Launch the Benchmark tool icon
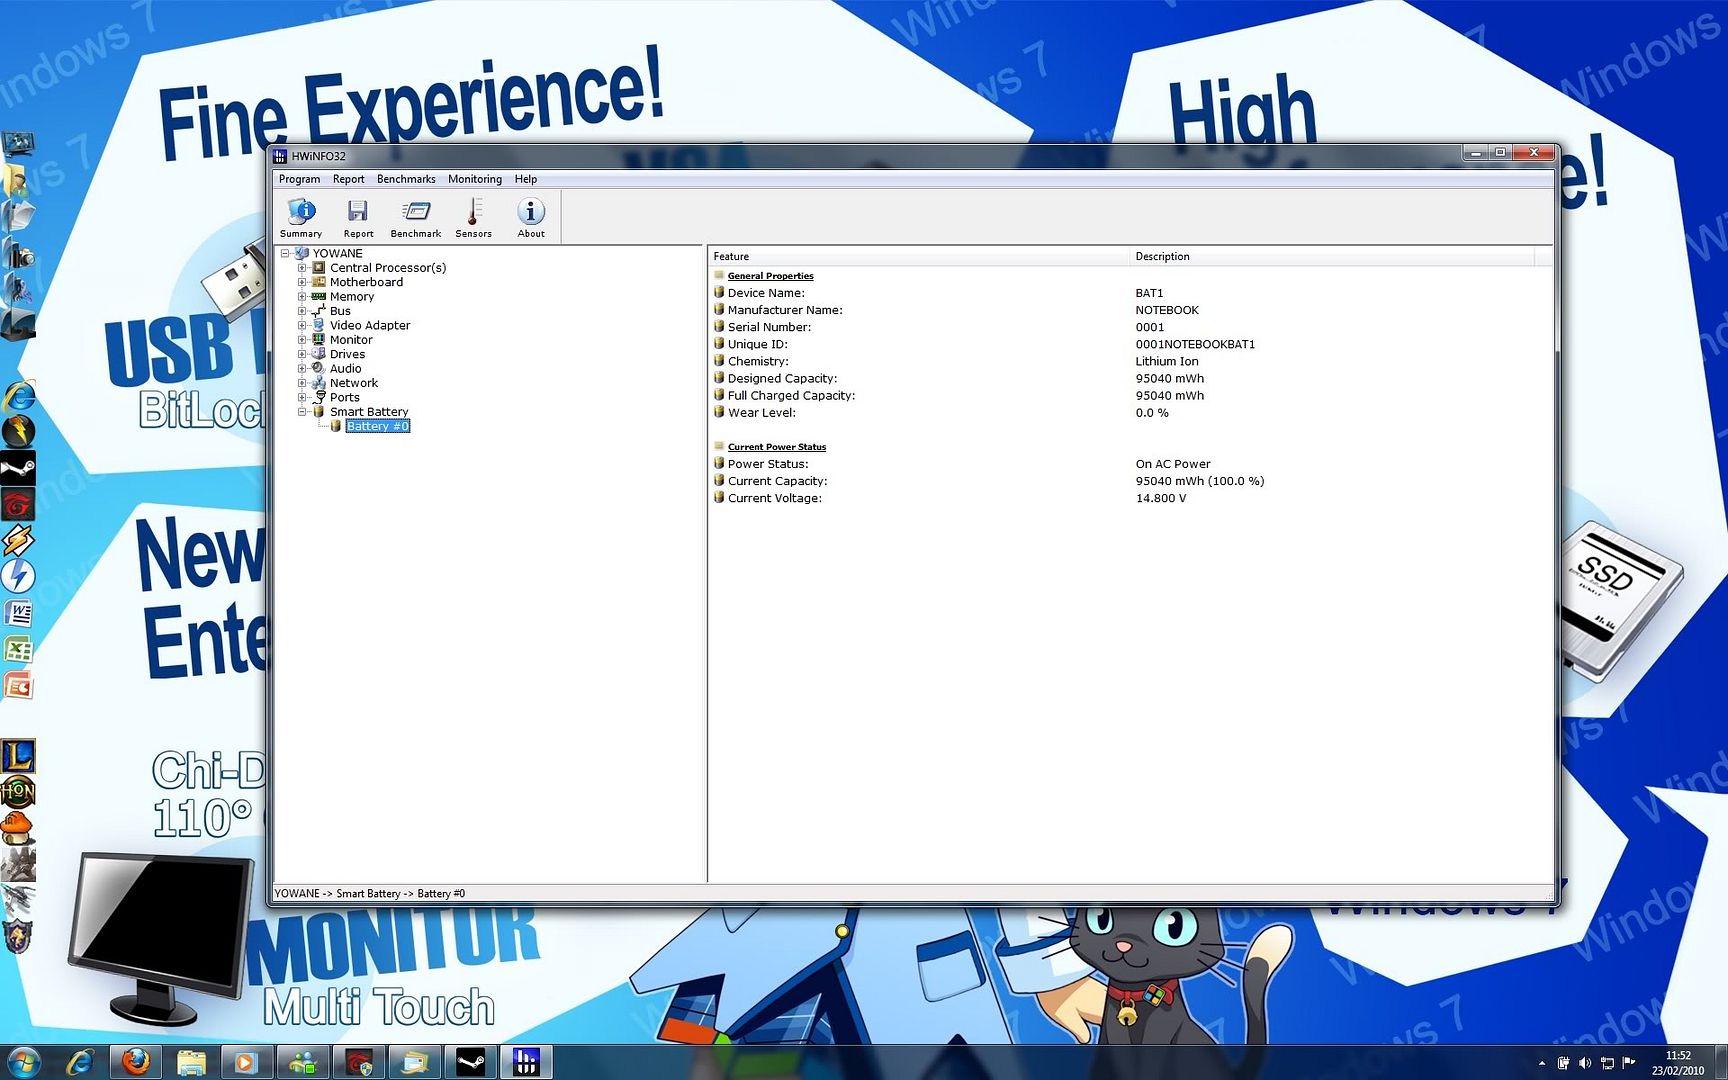 click(415, 217)
